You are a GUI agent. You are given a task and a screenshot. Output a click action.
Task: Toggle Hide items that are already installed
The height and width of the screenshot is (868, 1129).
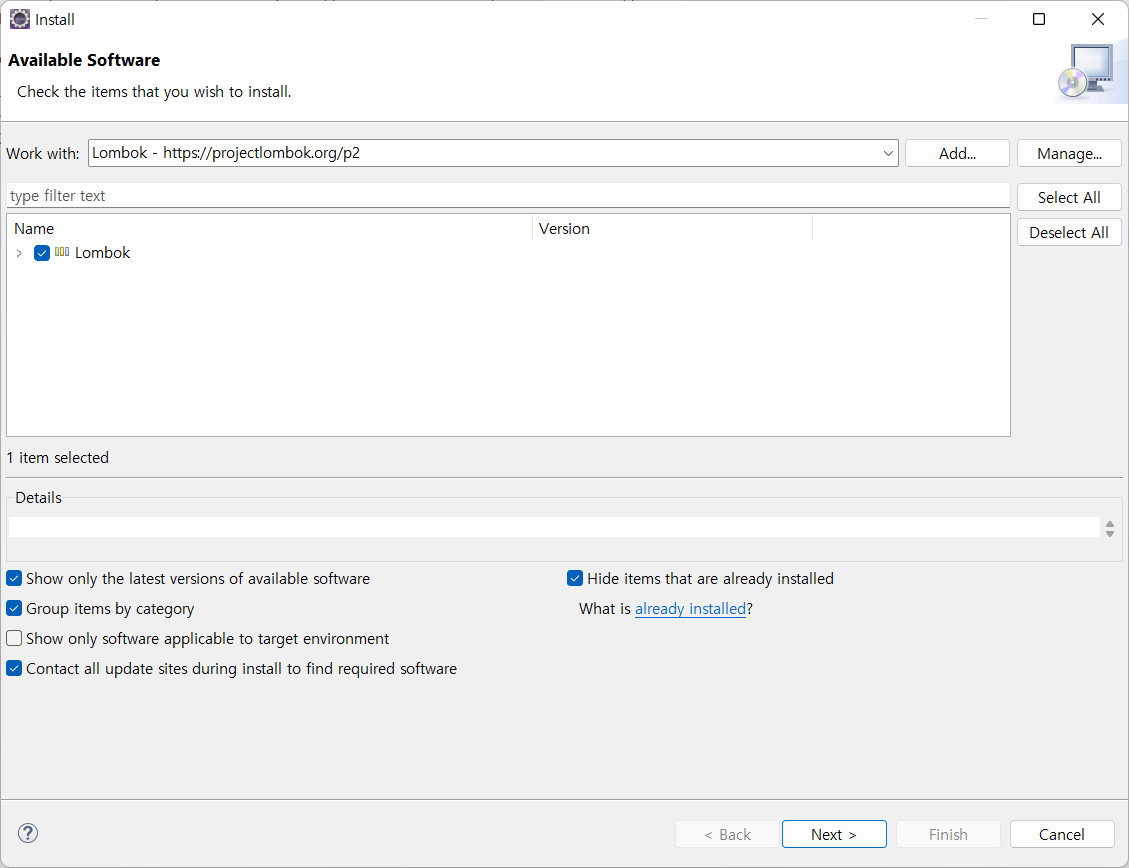pyautogui.click(x=575, y=579)
